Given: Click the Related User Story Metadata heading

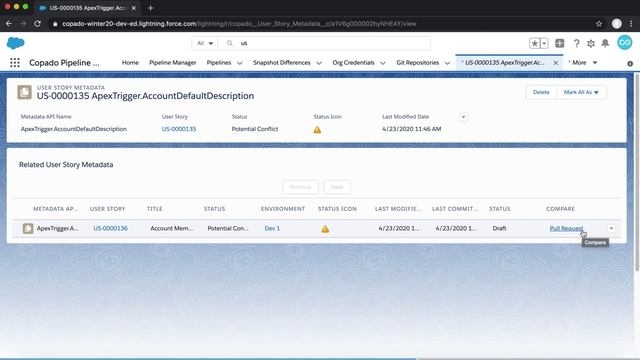Looking at the screenshot, I should coord(66,164).
